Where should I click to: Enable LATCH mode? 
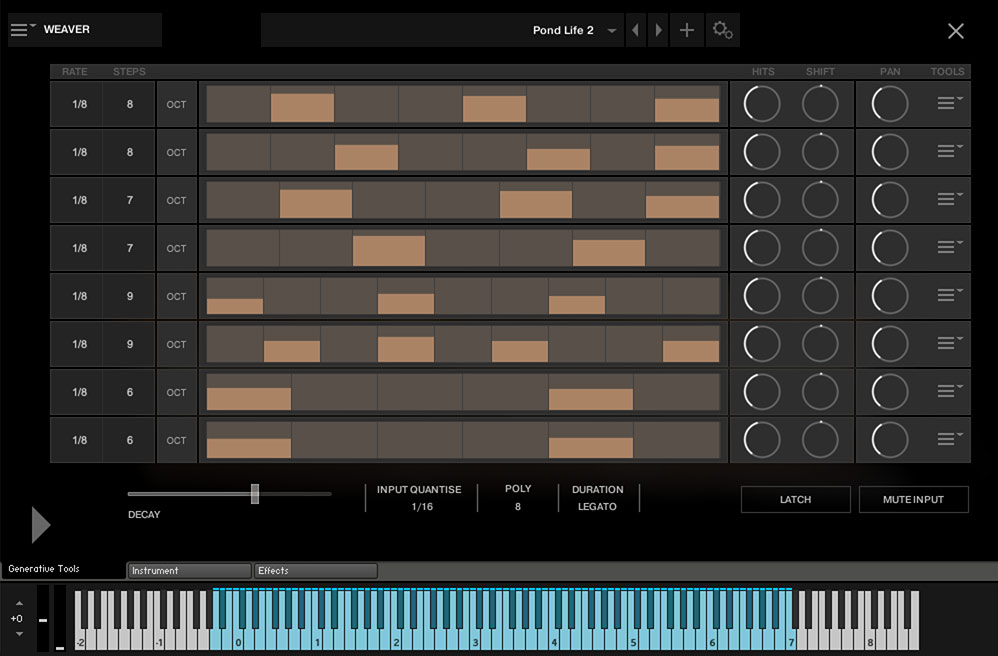click(x=795, y=499)
